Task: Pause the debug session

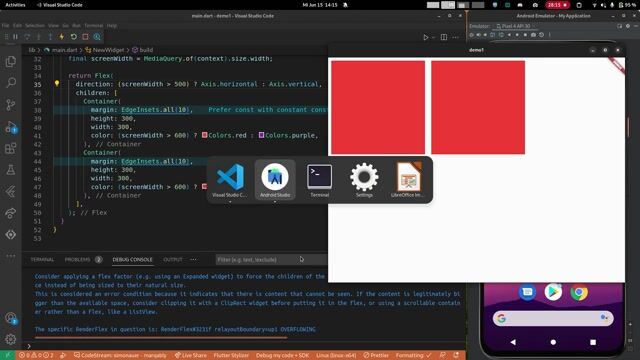Action: point(16,37)
